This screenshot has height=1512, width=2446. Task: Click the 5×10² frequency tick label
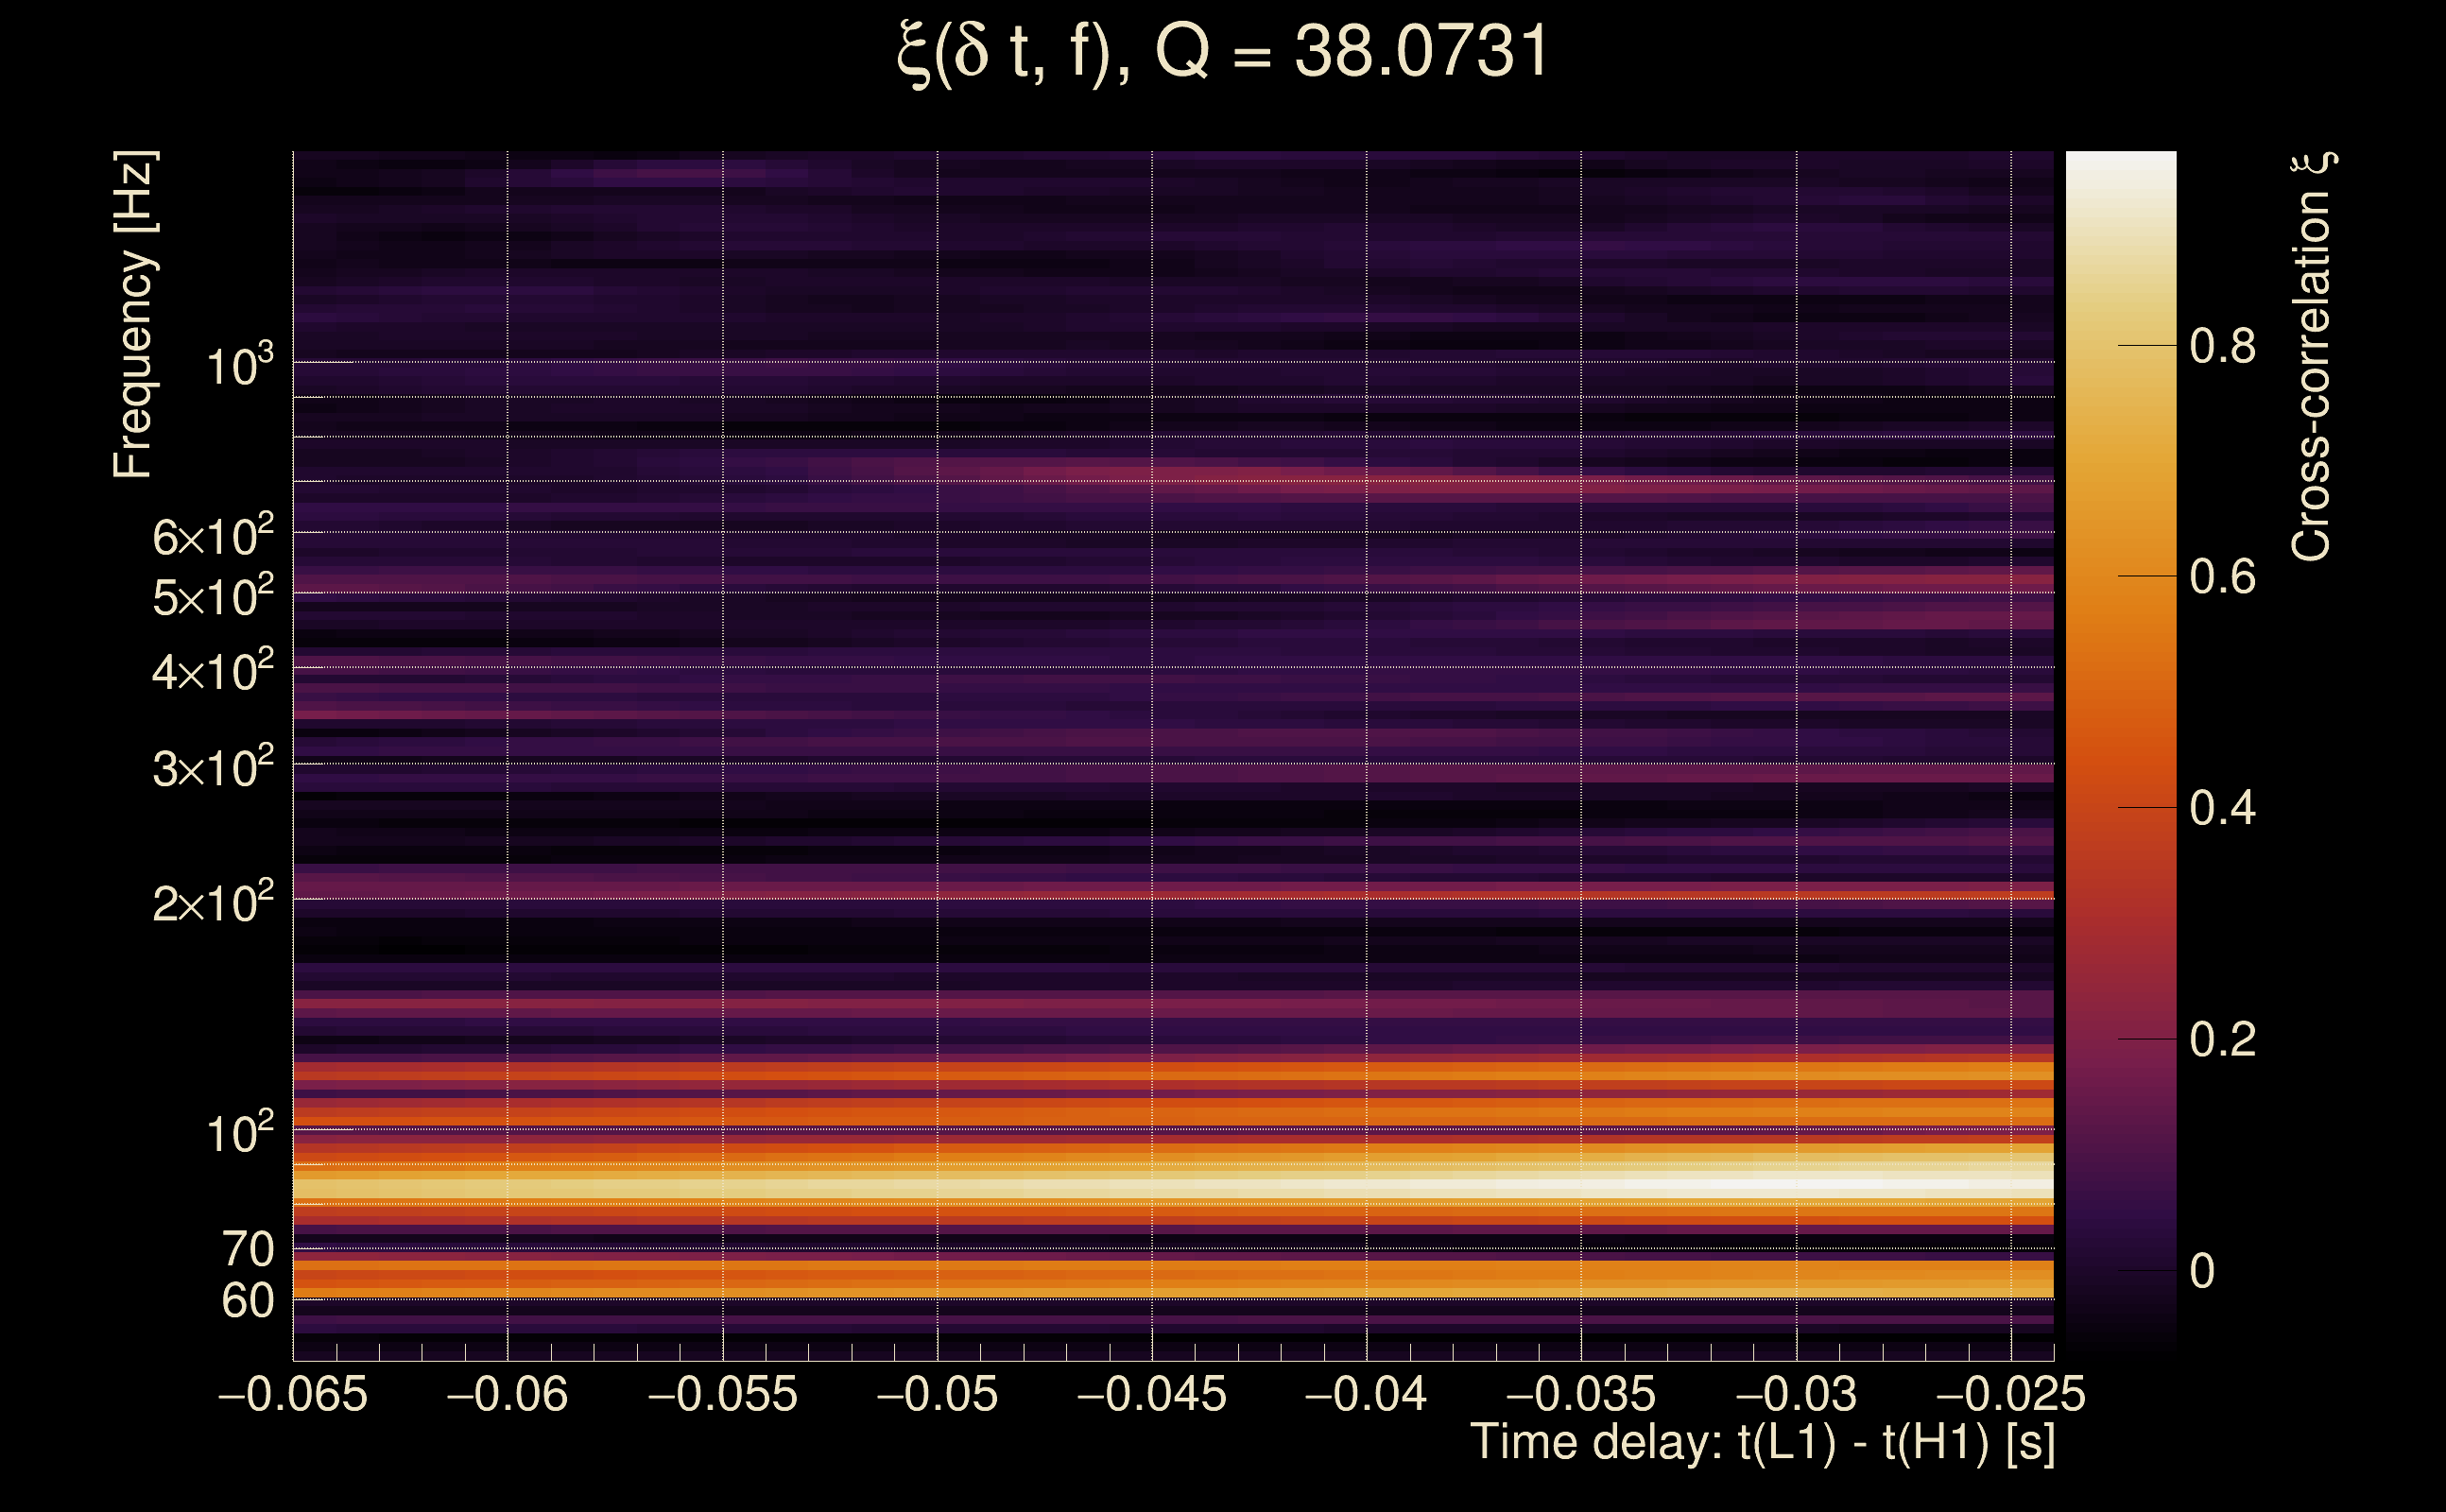213,597
